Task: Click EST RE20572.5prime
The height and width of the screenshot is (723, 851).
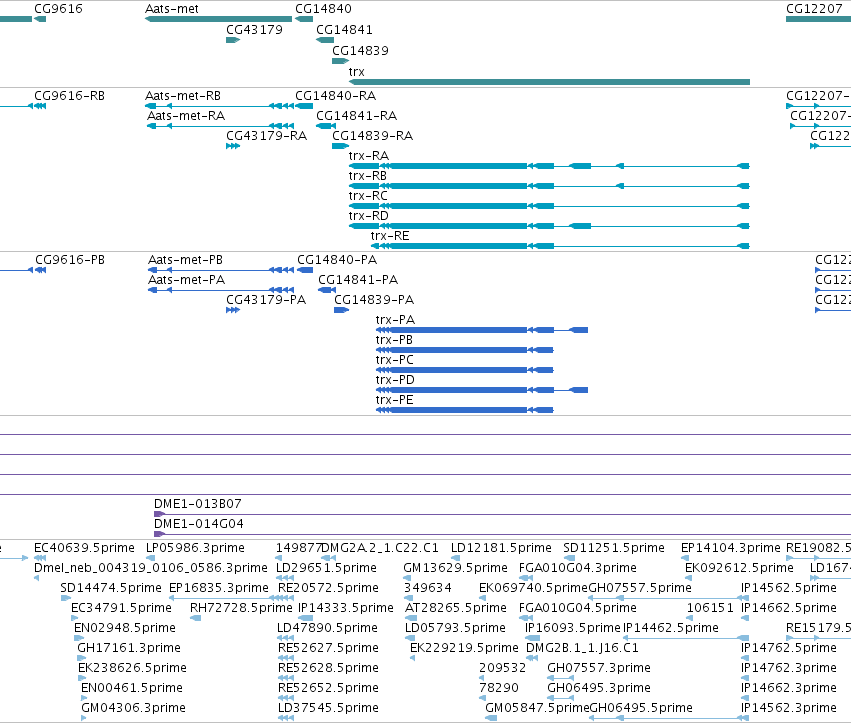Action: tap(328, 588)
